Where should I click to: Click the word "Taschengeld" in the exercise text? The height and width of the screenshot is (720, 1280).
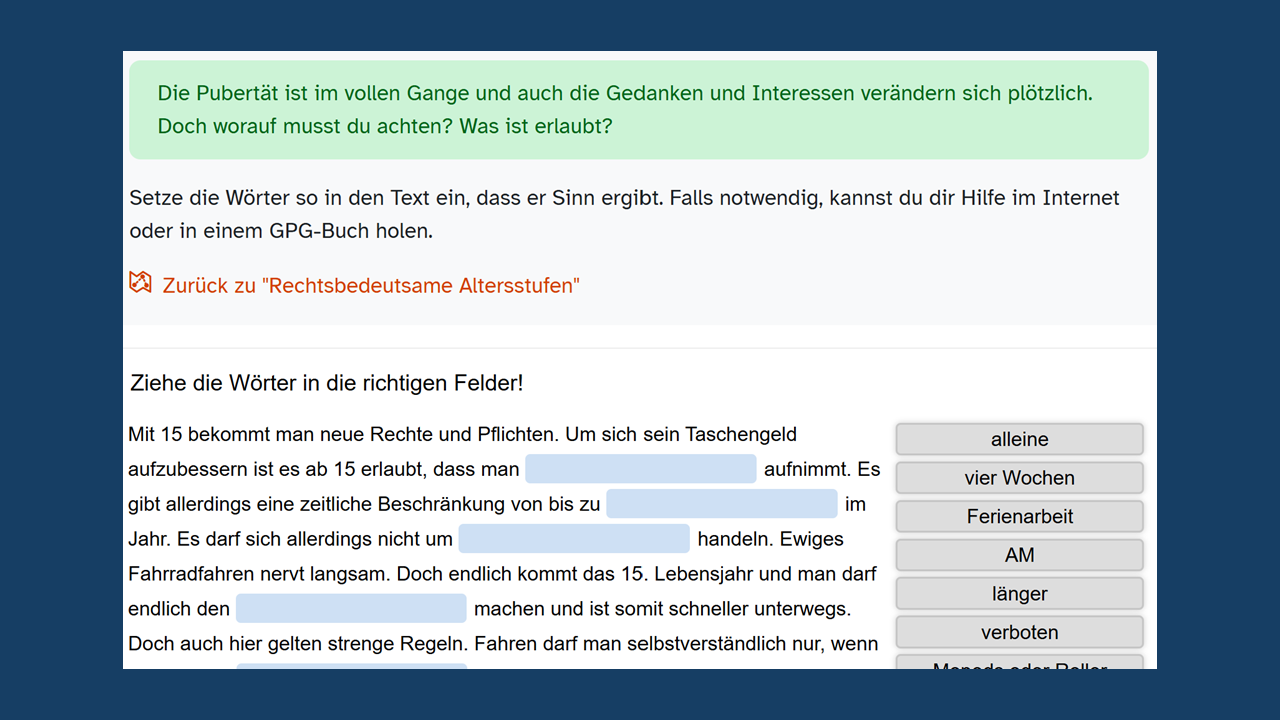(739, 435)
